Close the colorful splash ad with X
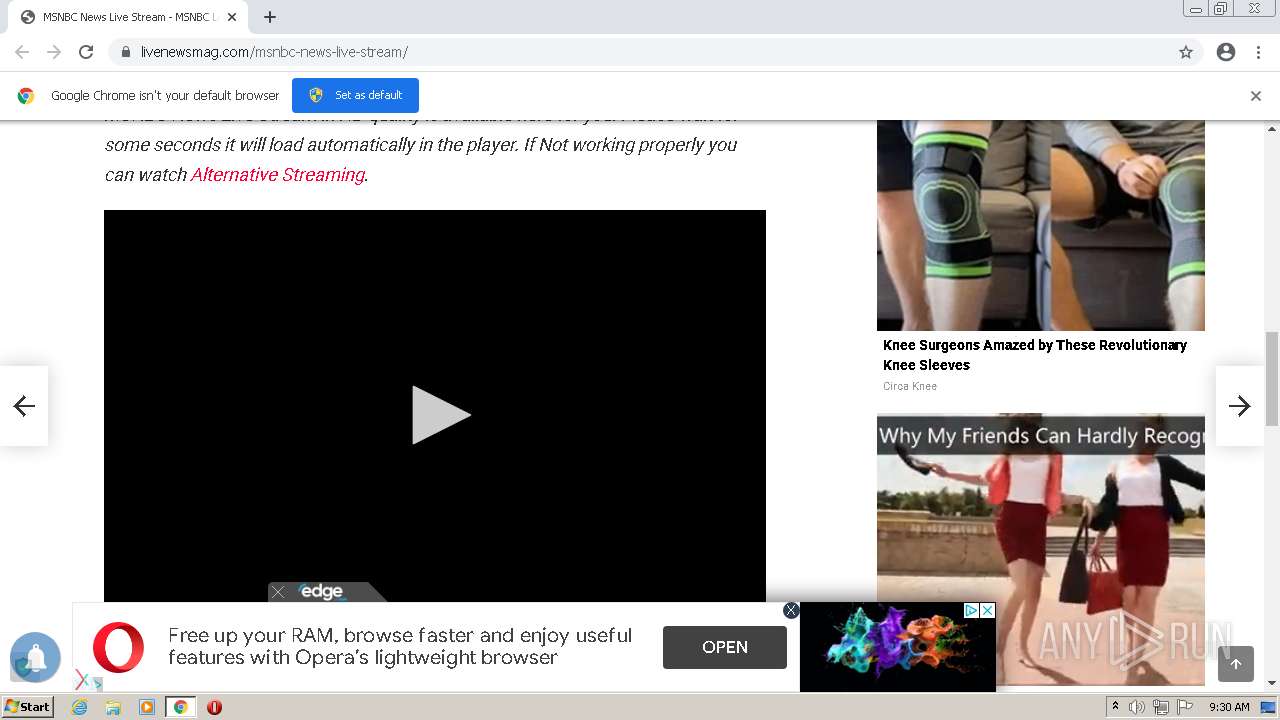The image size is (1280, 720). [987, 610]
